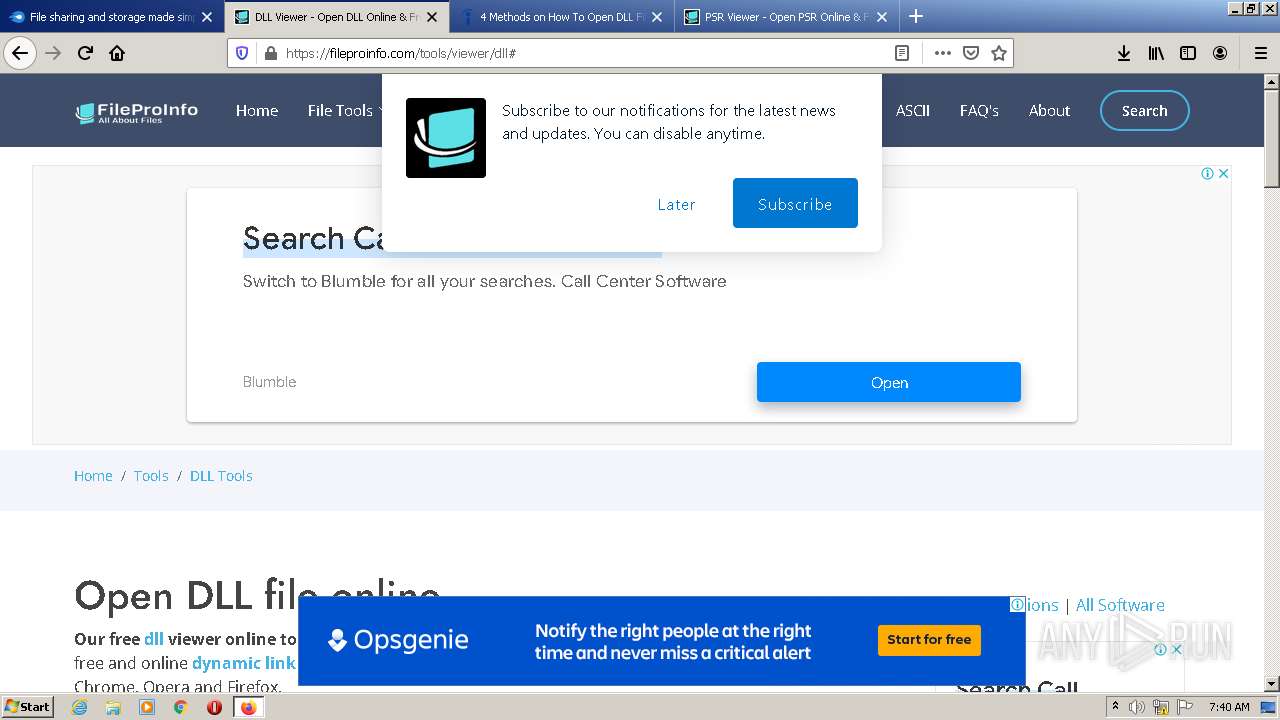Dismiss notification prompt with Later

[x=676, y=204]
